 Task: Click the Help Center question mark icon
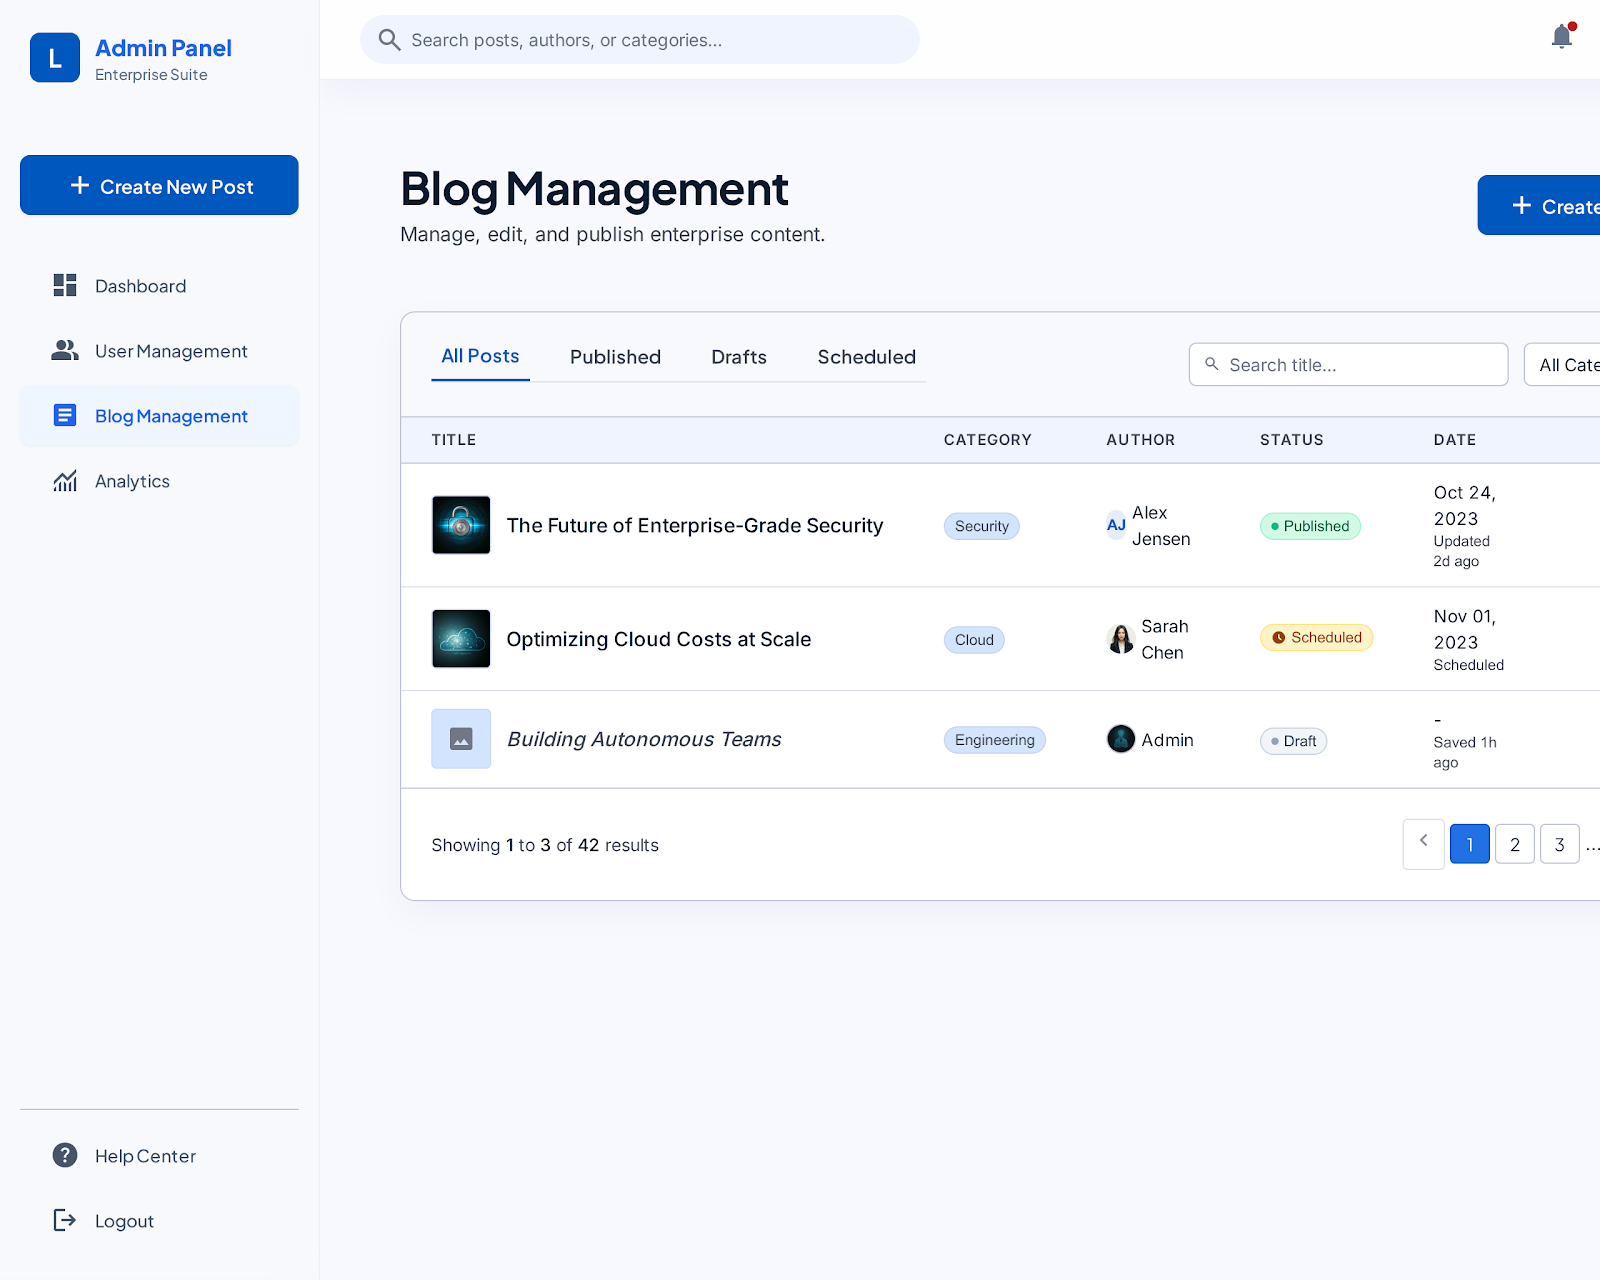[x=65, y=1156]
